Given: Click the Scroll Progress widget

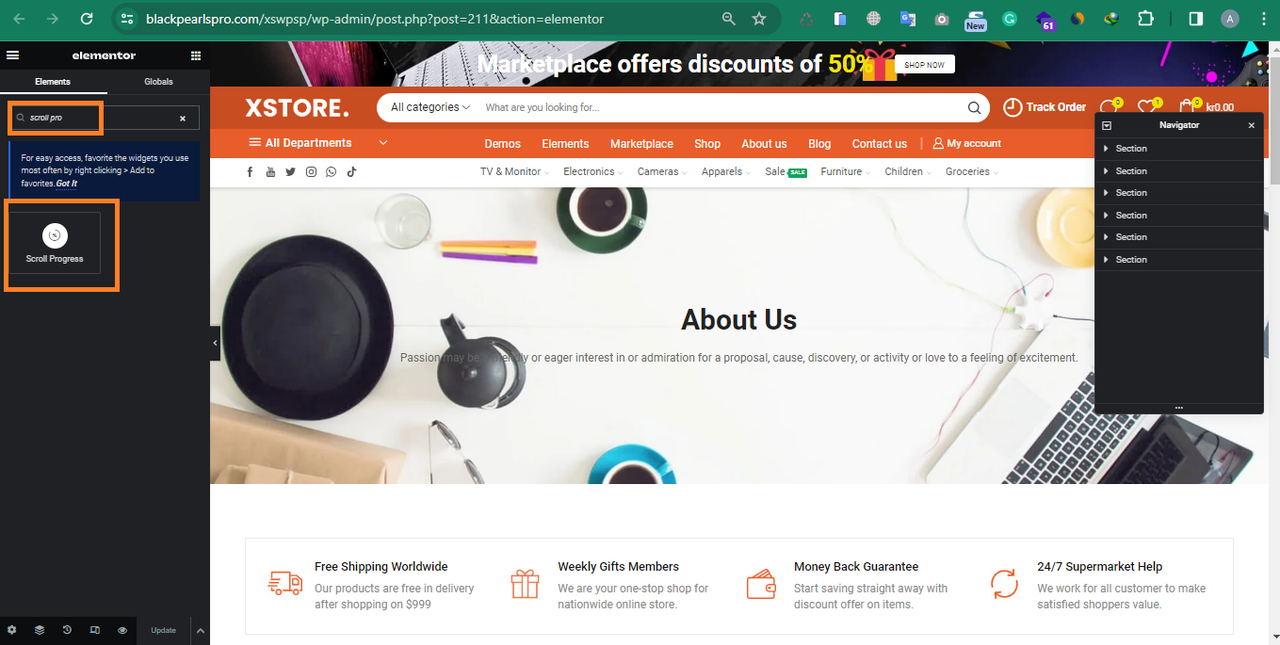Looking at the screenshot, I should [x=55, y=241].
